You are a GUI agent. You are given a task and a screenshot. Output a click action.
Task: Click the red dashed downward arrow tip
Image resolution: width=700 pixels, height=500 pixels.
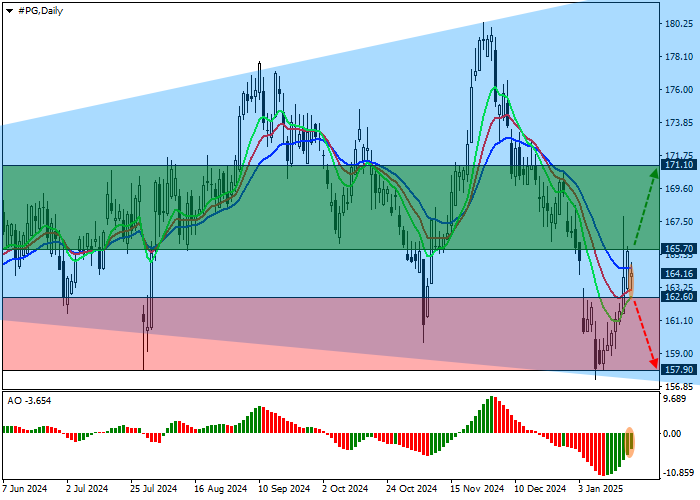(x=654, y=365)
